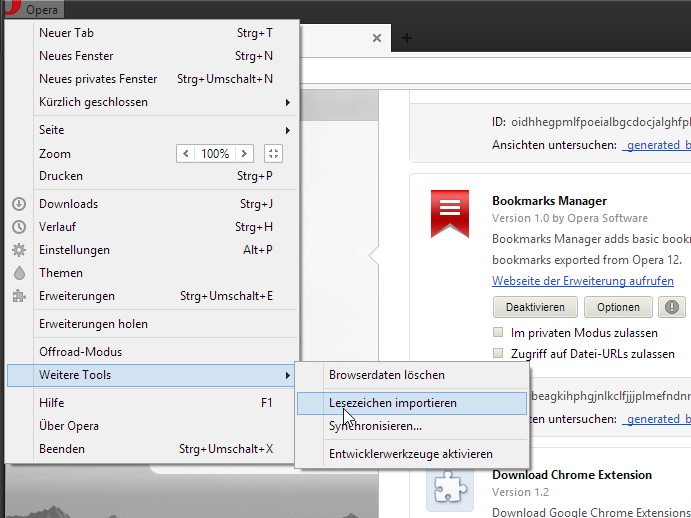The height and width of the screenshot is (518, 691).
Task: Expand Kürzlich geschlossen submenu
Action: pyautogui.click(x=152, y=102)
